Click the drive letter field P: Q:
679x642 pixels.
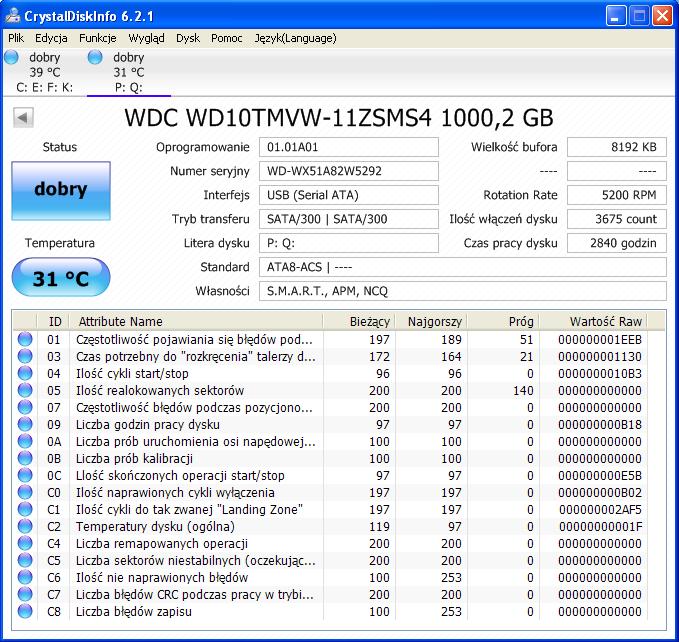[349, 243]
